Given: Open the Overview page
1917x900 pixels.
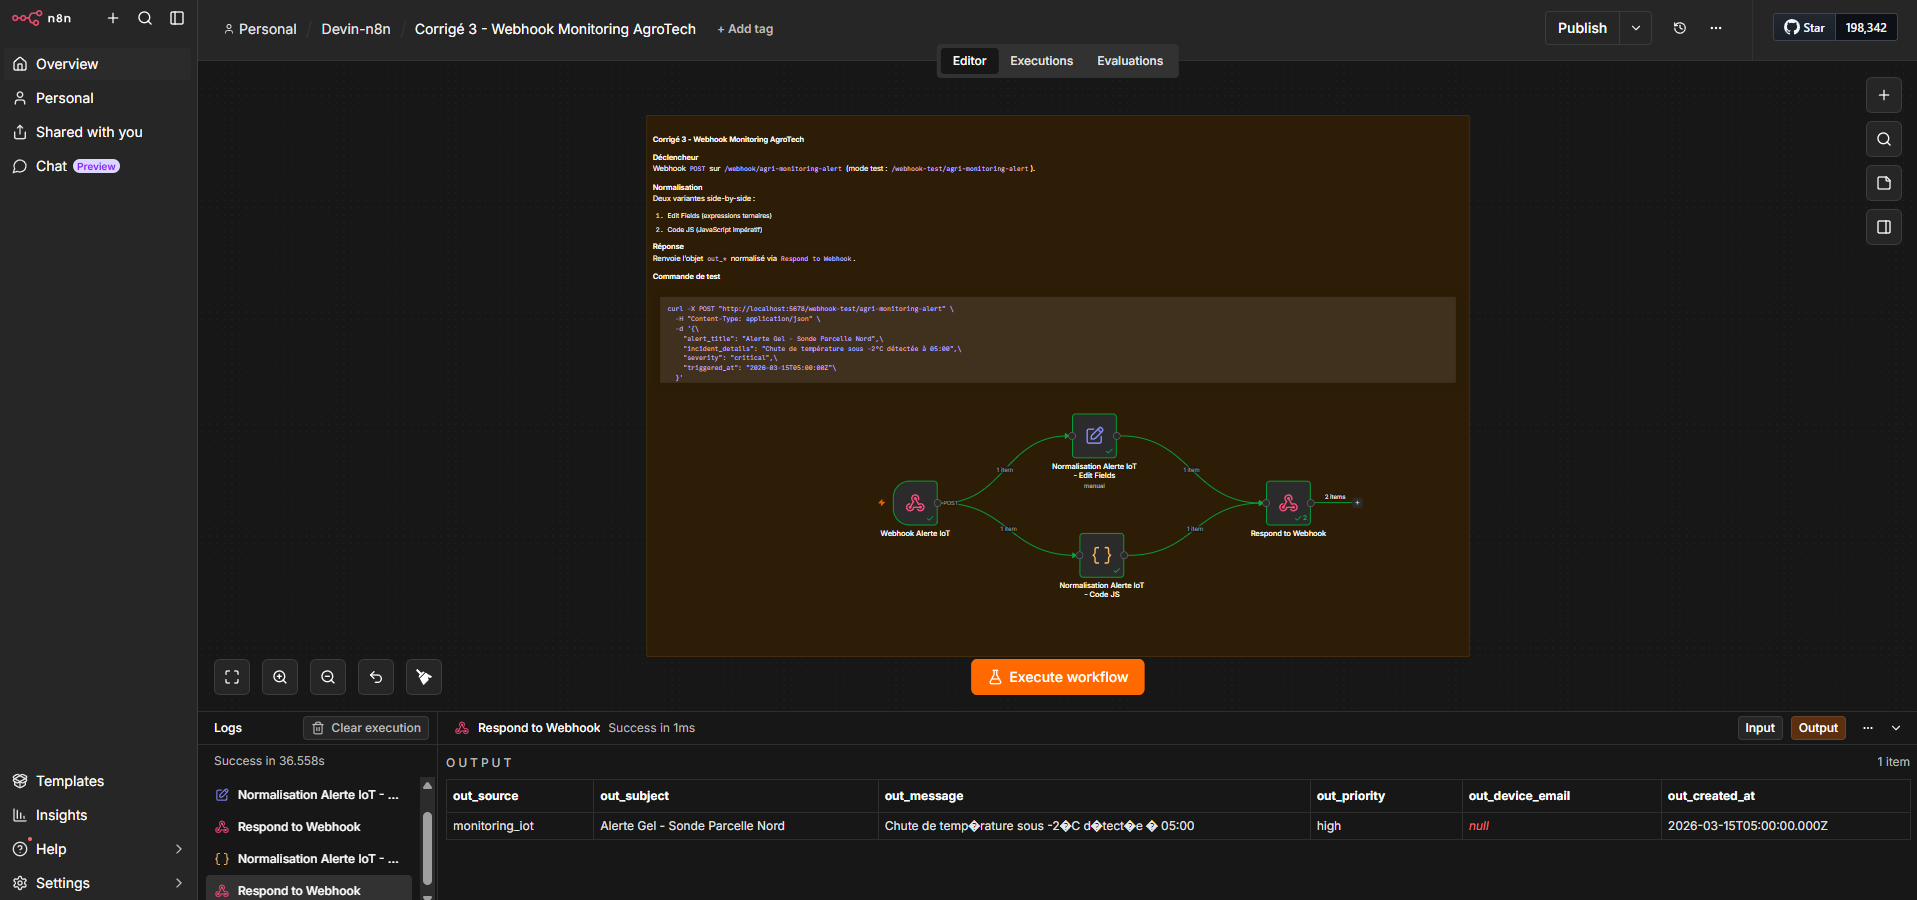Looking at the screenshot, I should 97,64.
